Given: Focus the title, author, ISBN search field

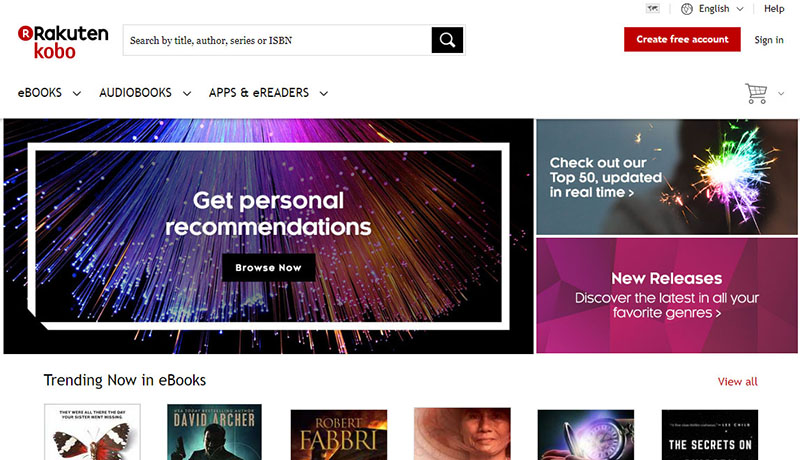Looking at the screenshot, I should point(278,40).
